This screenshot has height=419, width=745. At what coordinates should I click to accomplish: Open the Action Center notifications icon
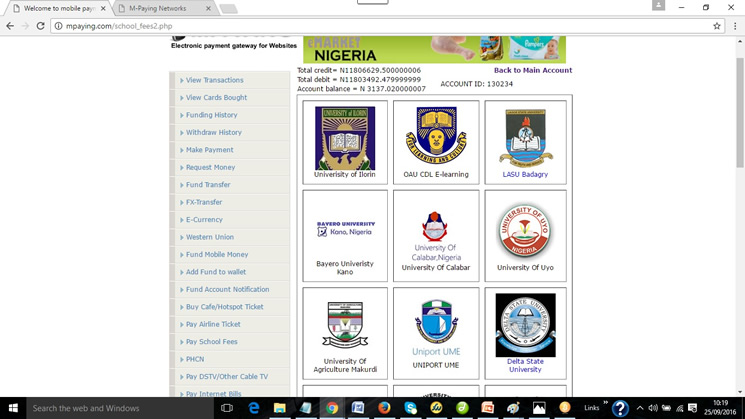tap(693, 408)
